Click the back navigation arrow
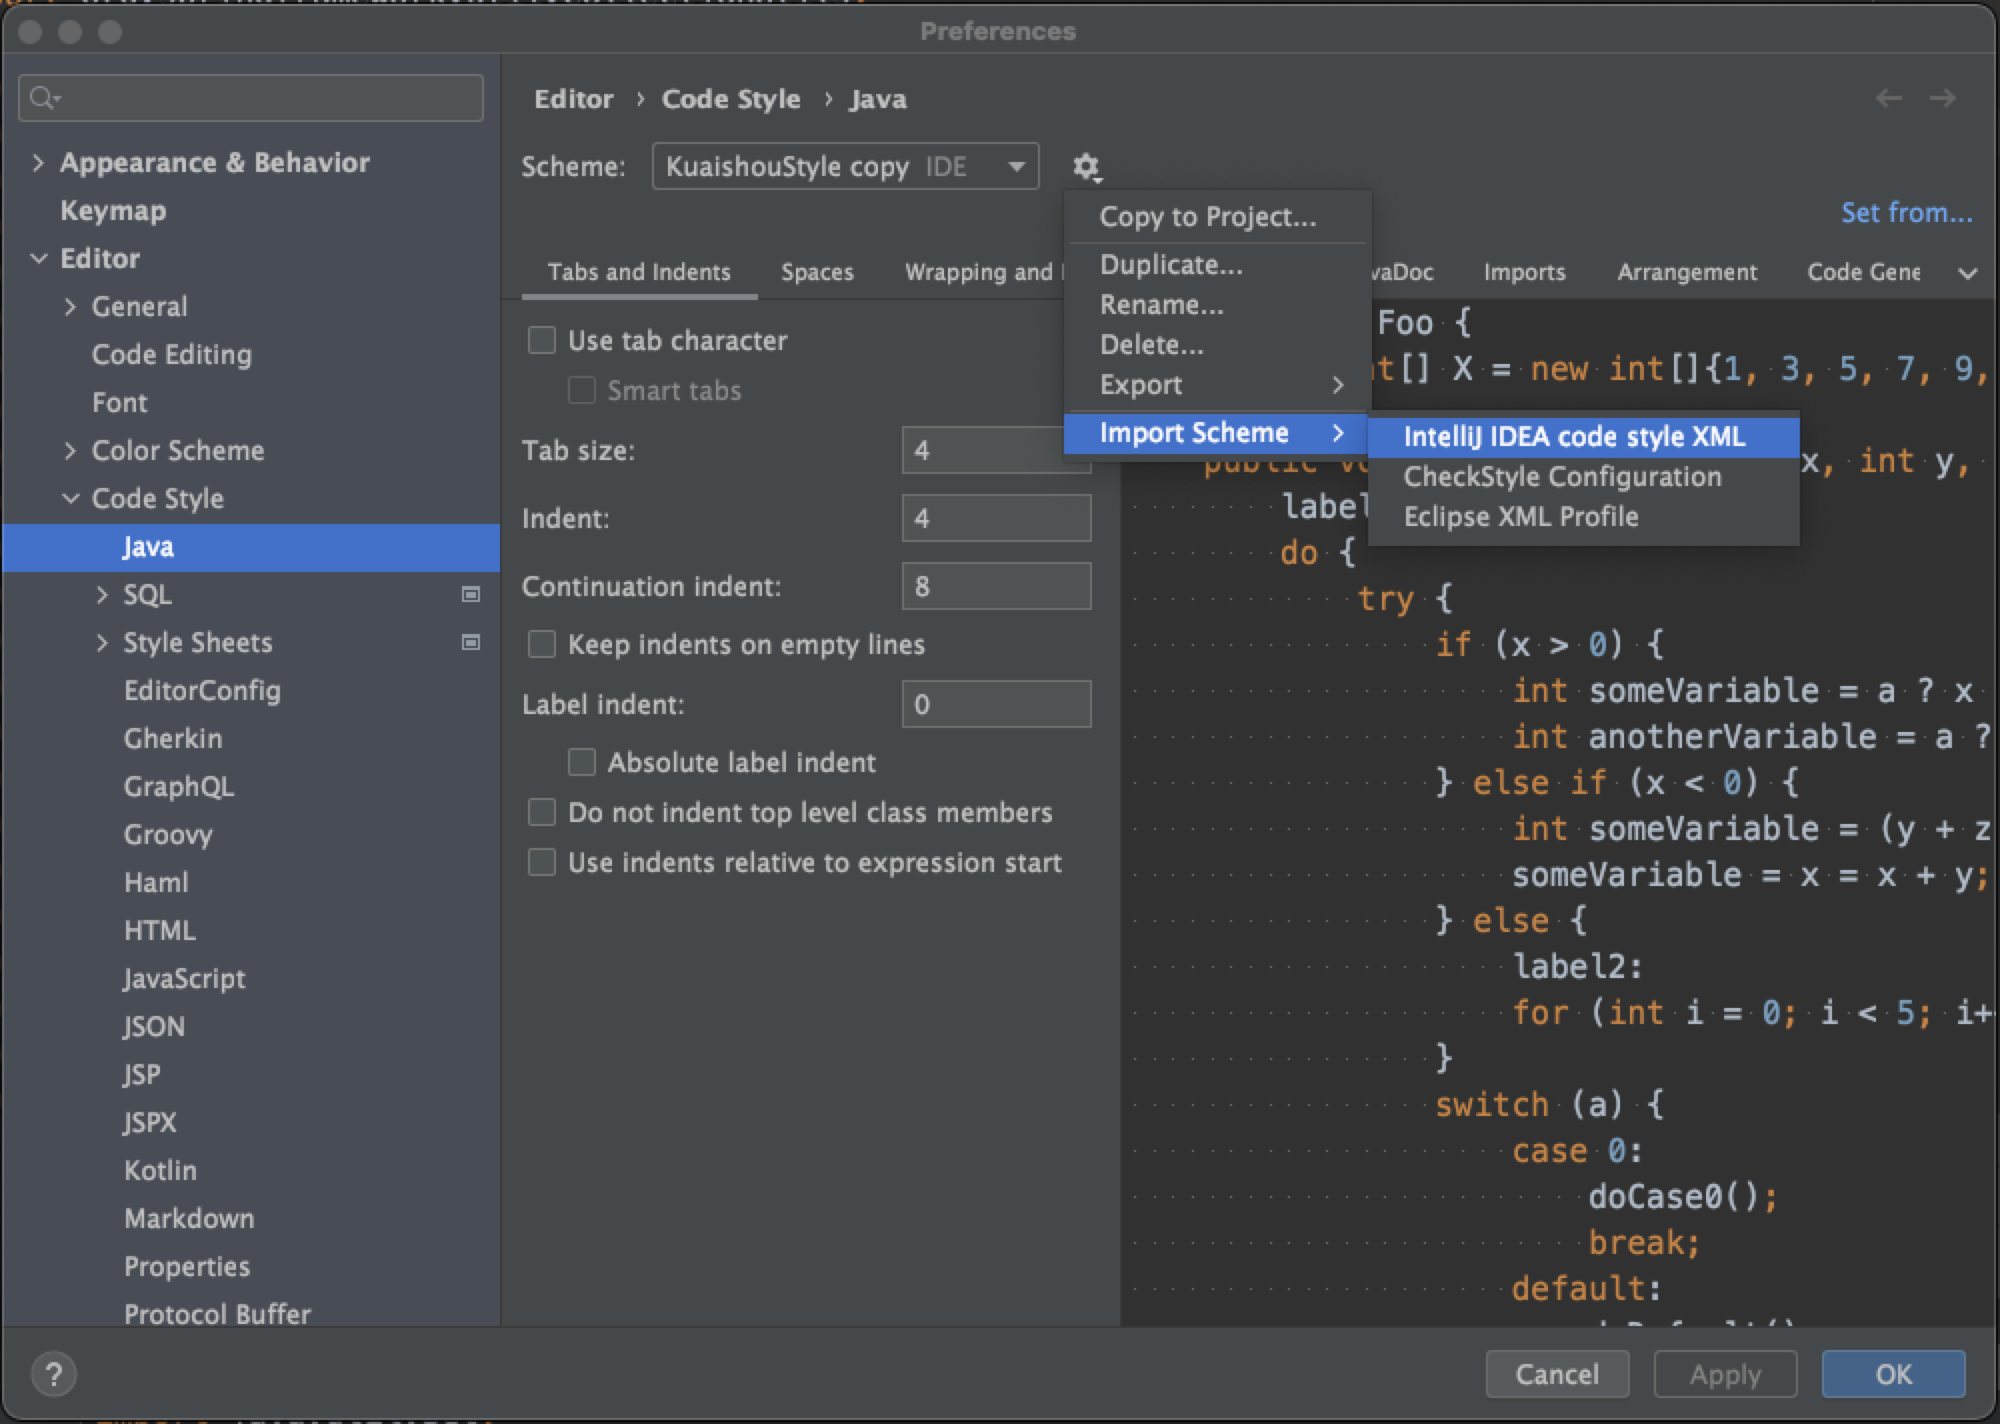This screenshot has width=2000, height=1424. tap(1888, 98)
